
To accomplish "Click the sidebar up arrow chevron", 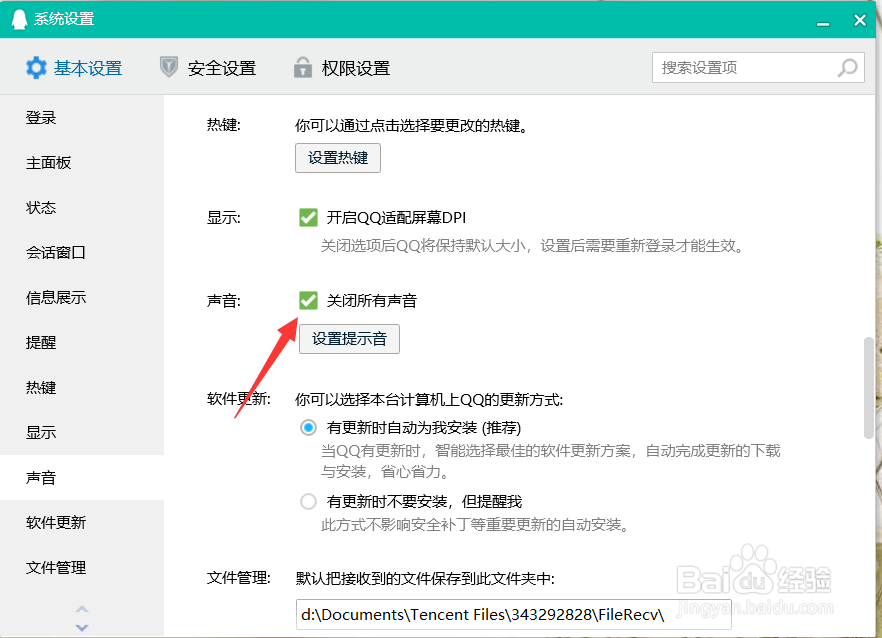I will 82,609.
